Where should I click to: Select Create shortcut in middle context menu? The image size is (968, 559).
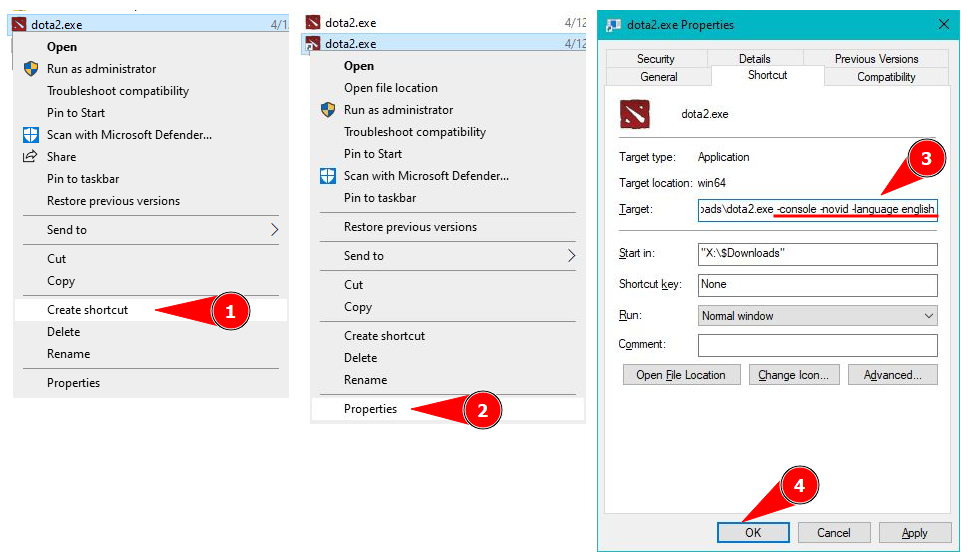pyautogui.click(x=384, y=336)
